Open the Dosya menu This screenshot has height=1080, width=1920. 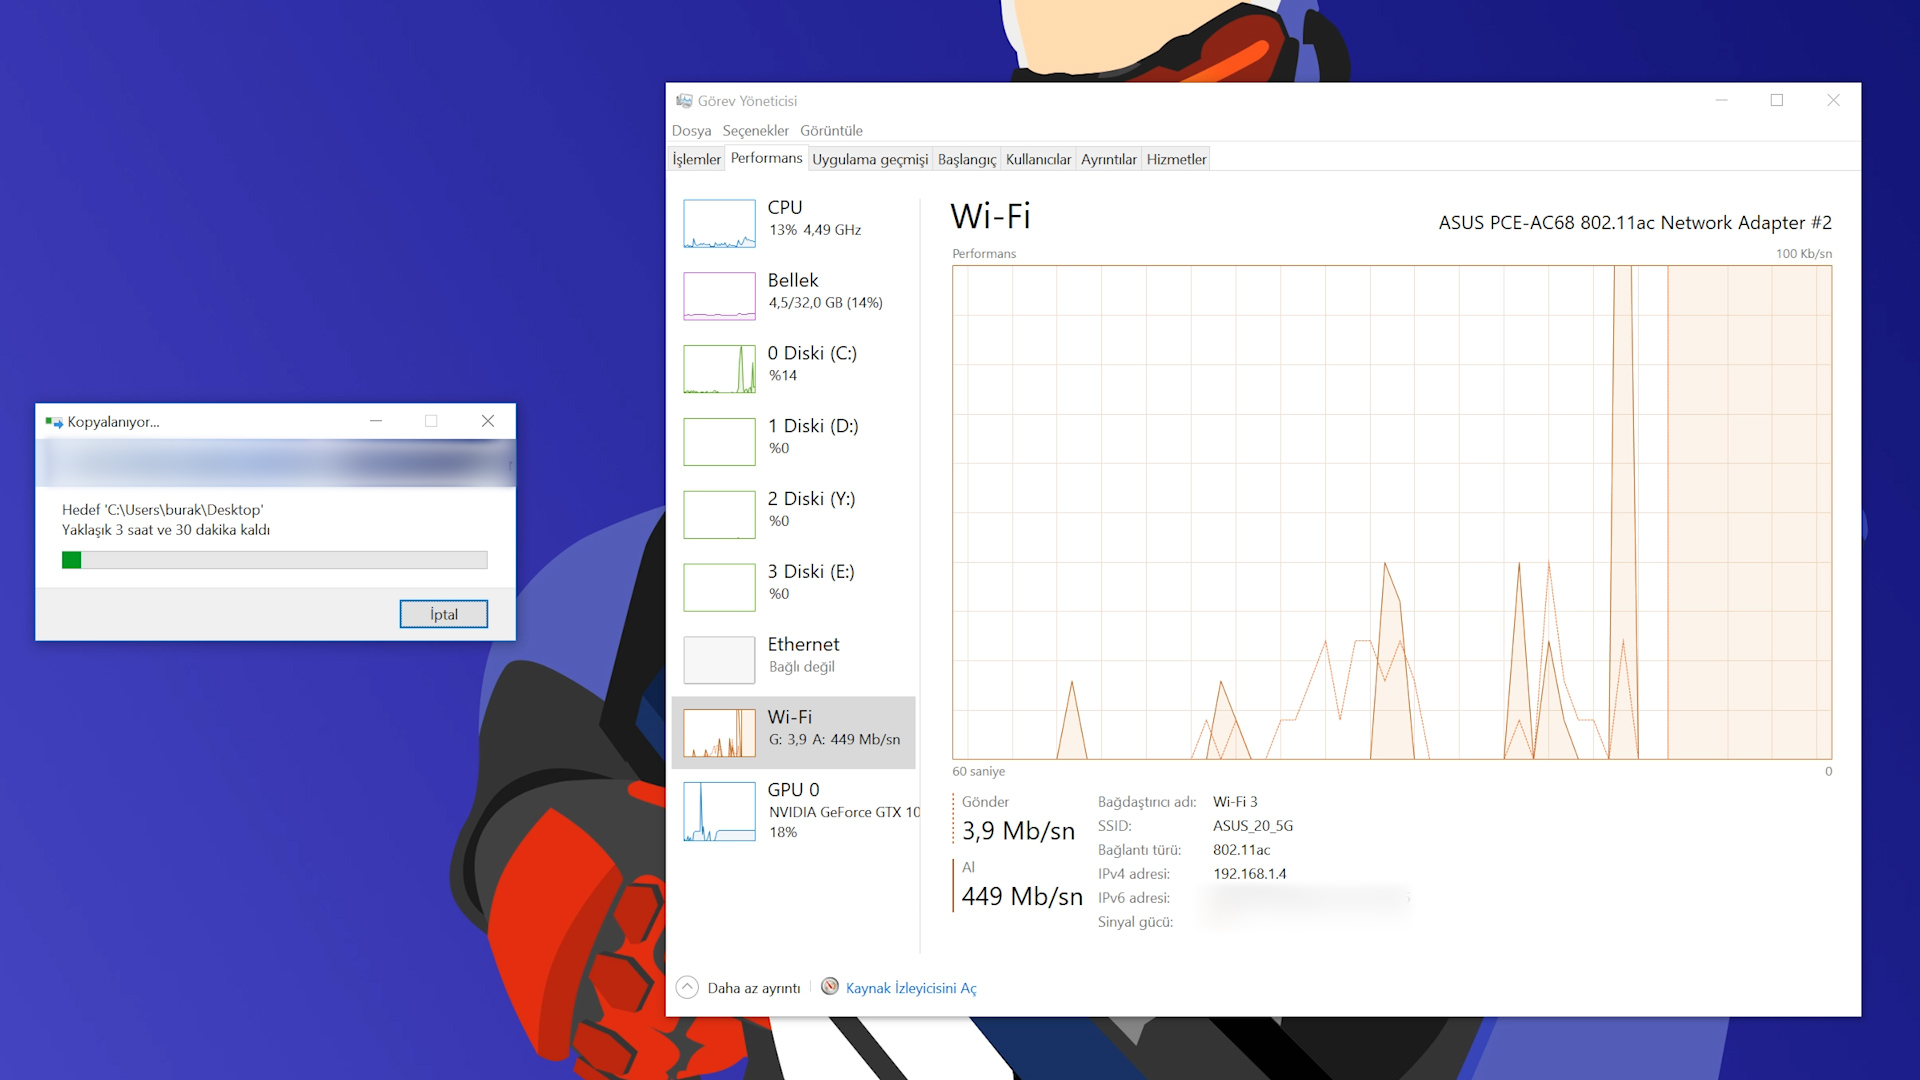pos(691,131)
